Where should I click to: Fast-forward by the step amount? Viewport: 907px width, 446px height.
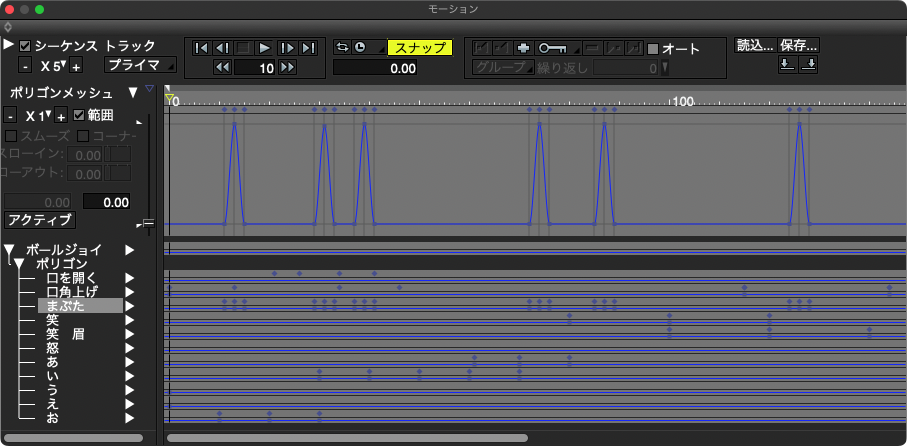287,67
